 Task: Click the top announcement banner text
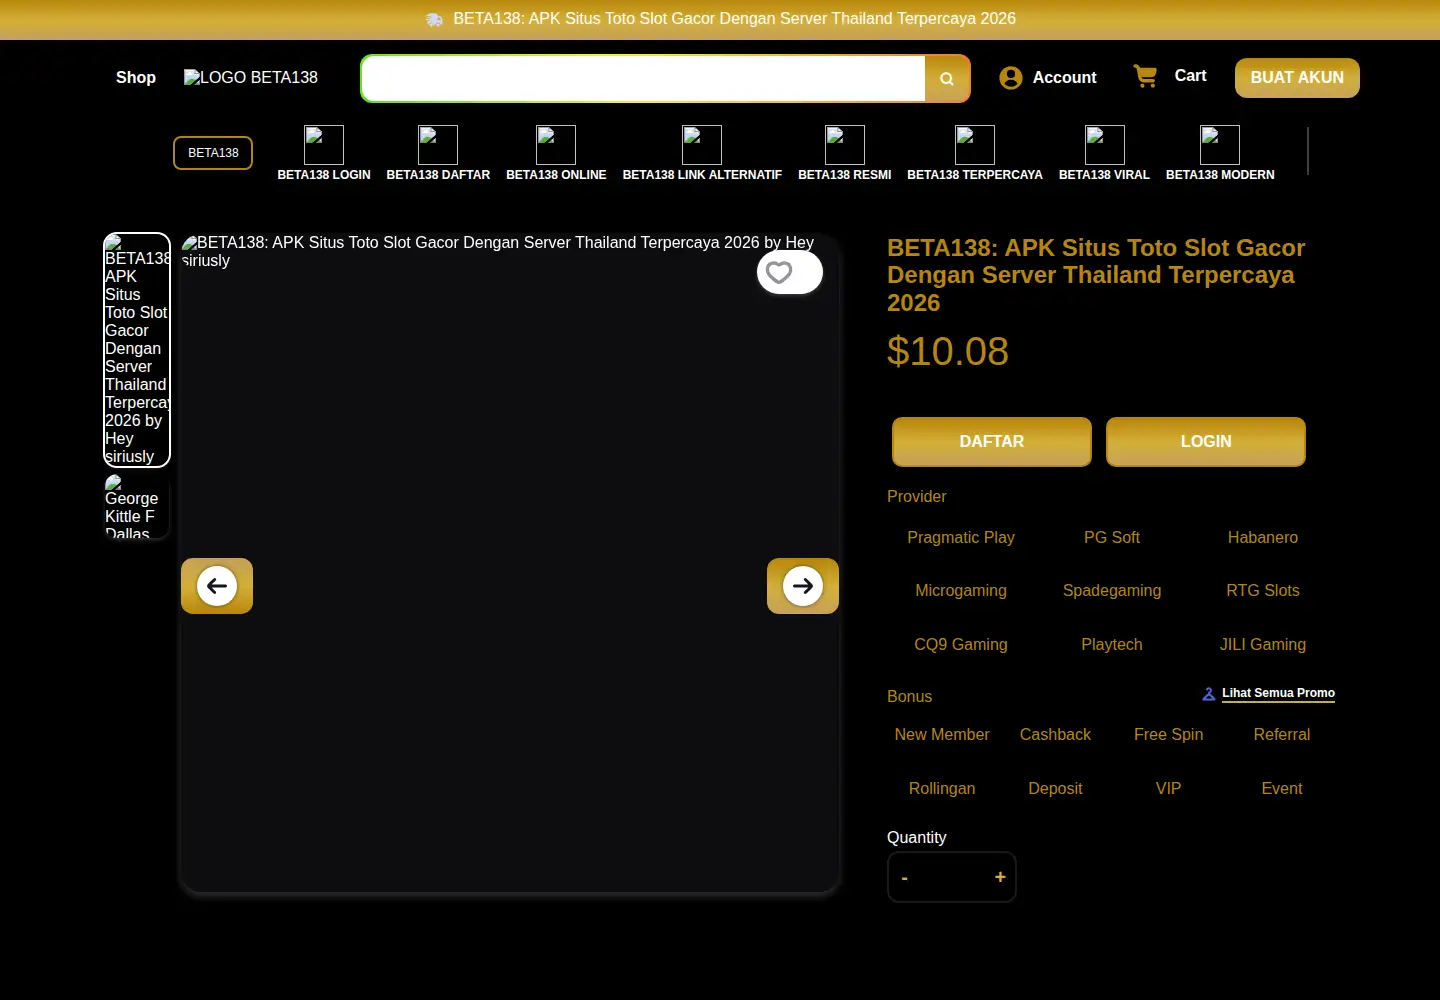pos(734,19)
